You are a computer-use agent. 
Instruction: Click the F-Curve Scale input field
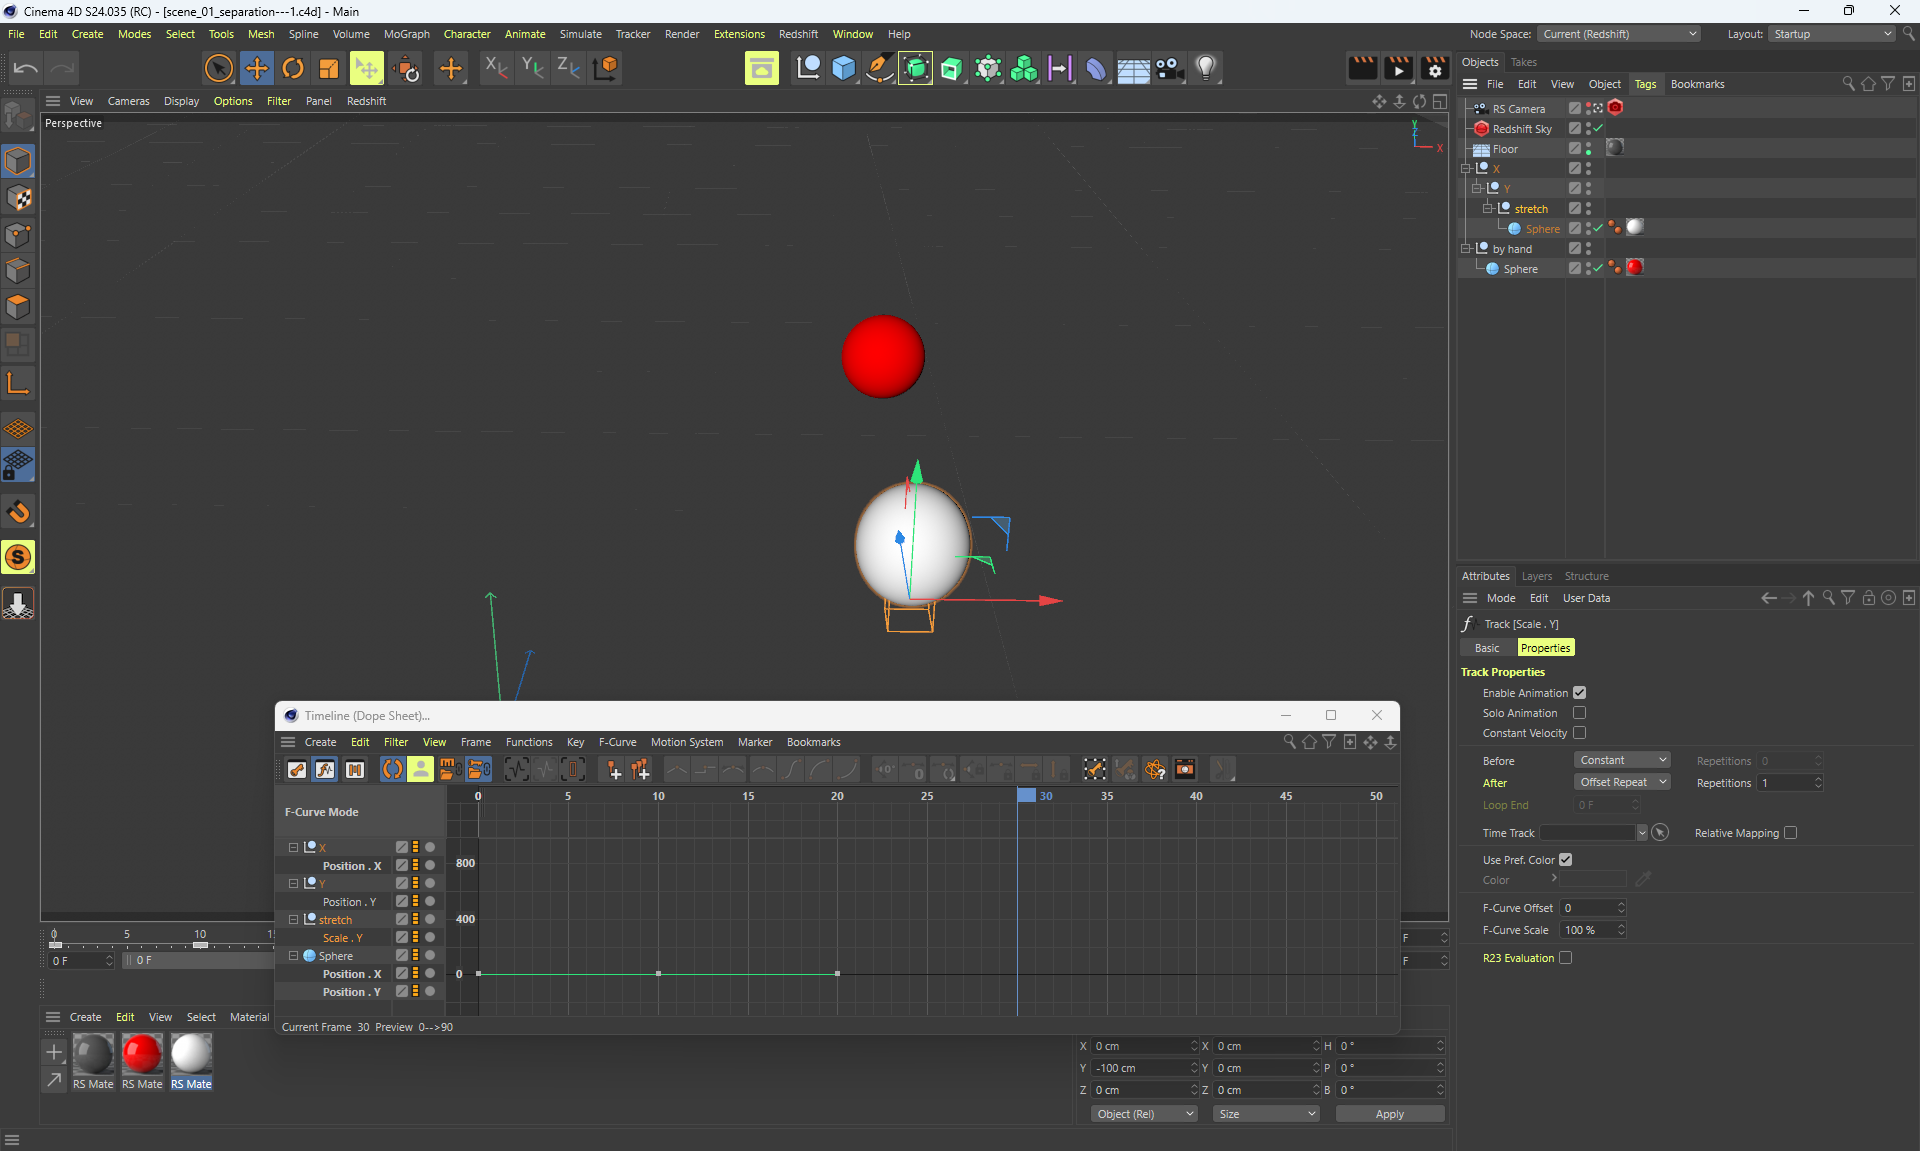pyautogui.click(x=1587, y=930)
